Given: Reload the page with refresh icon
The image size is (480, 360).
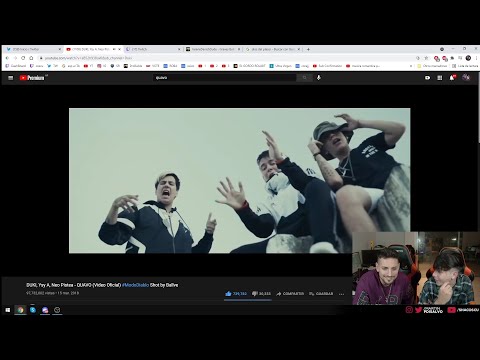Looking at the screenshot, I should (x=23, y=58).
